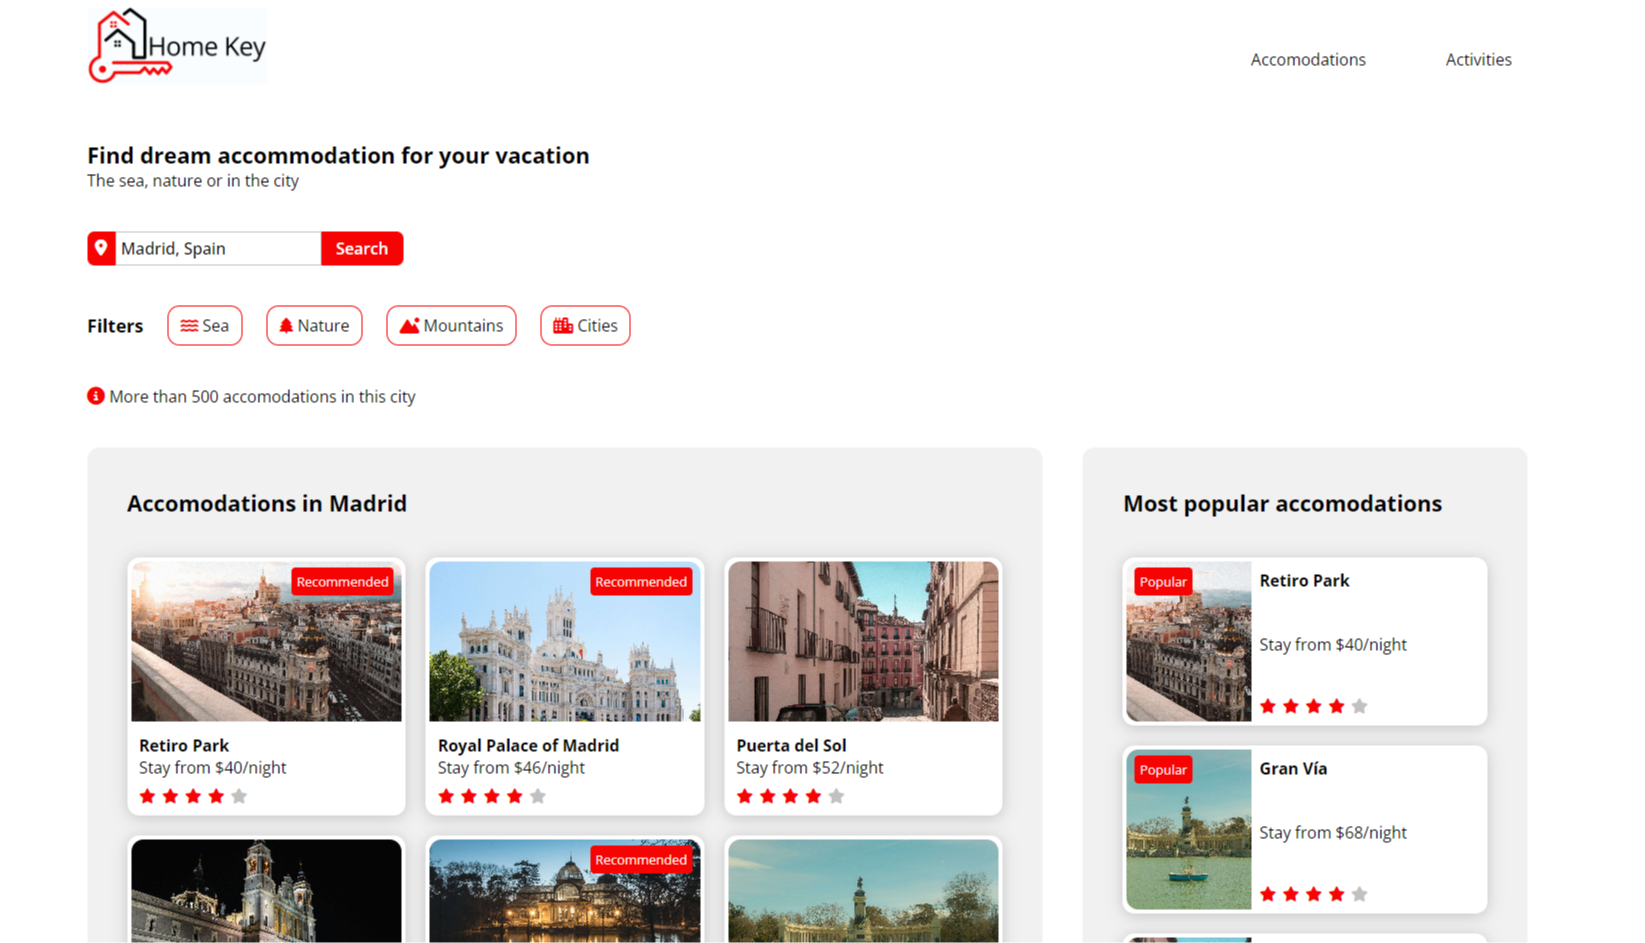This screenshot has width=1645, height=943.
Task: Click the red location pin beside the search field
Action: [101, 248]
